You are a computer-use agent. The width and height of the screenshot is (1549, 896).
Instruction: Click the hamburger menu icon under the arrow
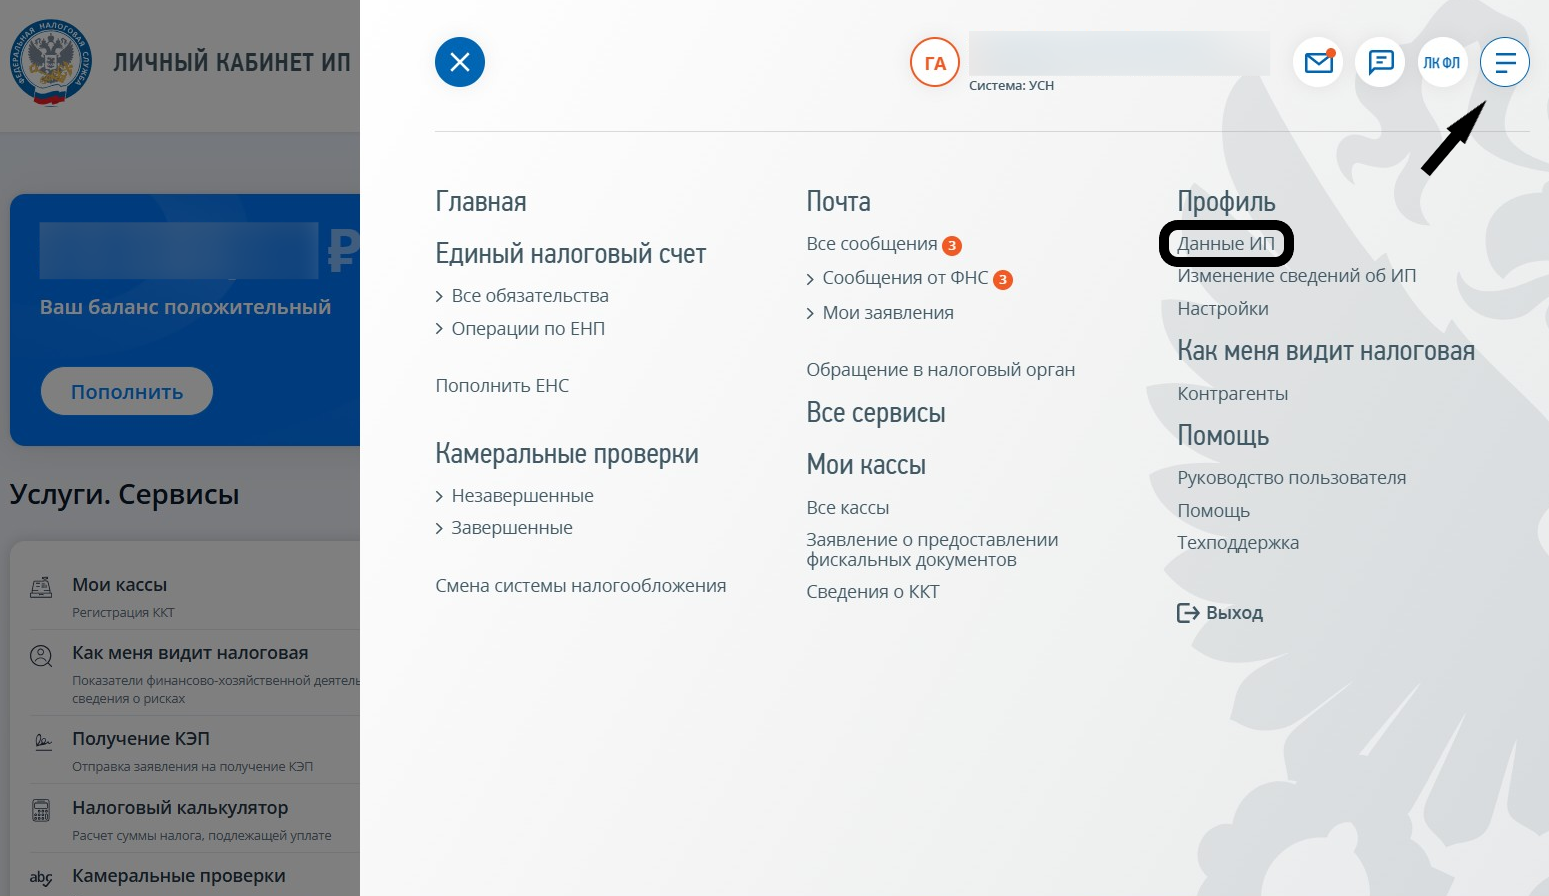tap(1505, 62)
